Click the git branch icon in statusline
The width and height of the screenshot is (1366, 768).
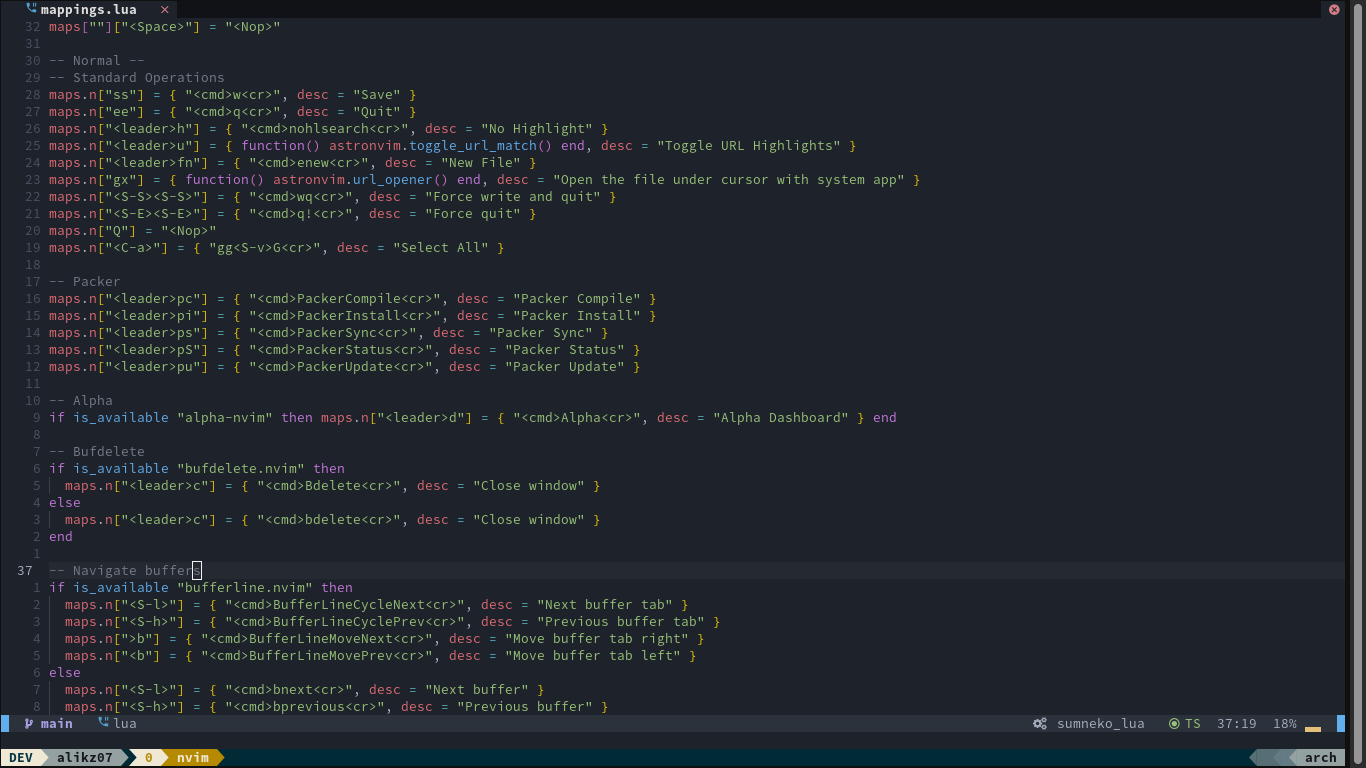pos(30,723)
